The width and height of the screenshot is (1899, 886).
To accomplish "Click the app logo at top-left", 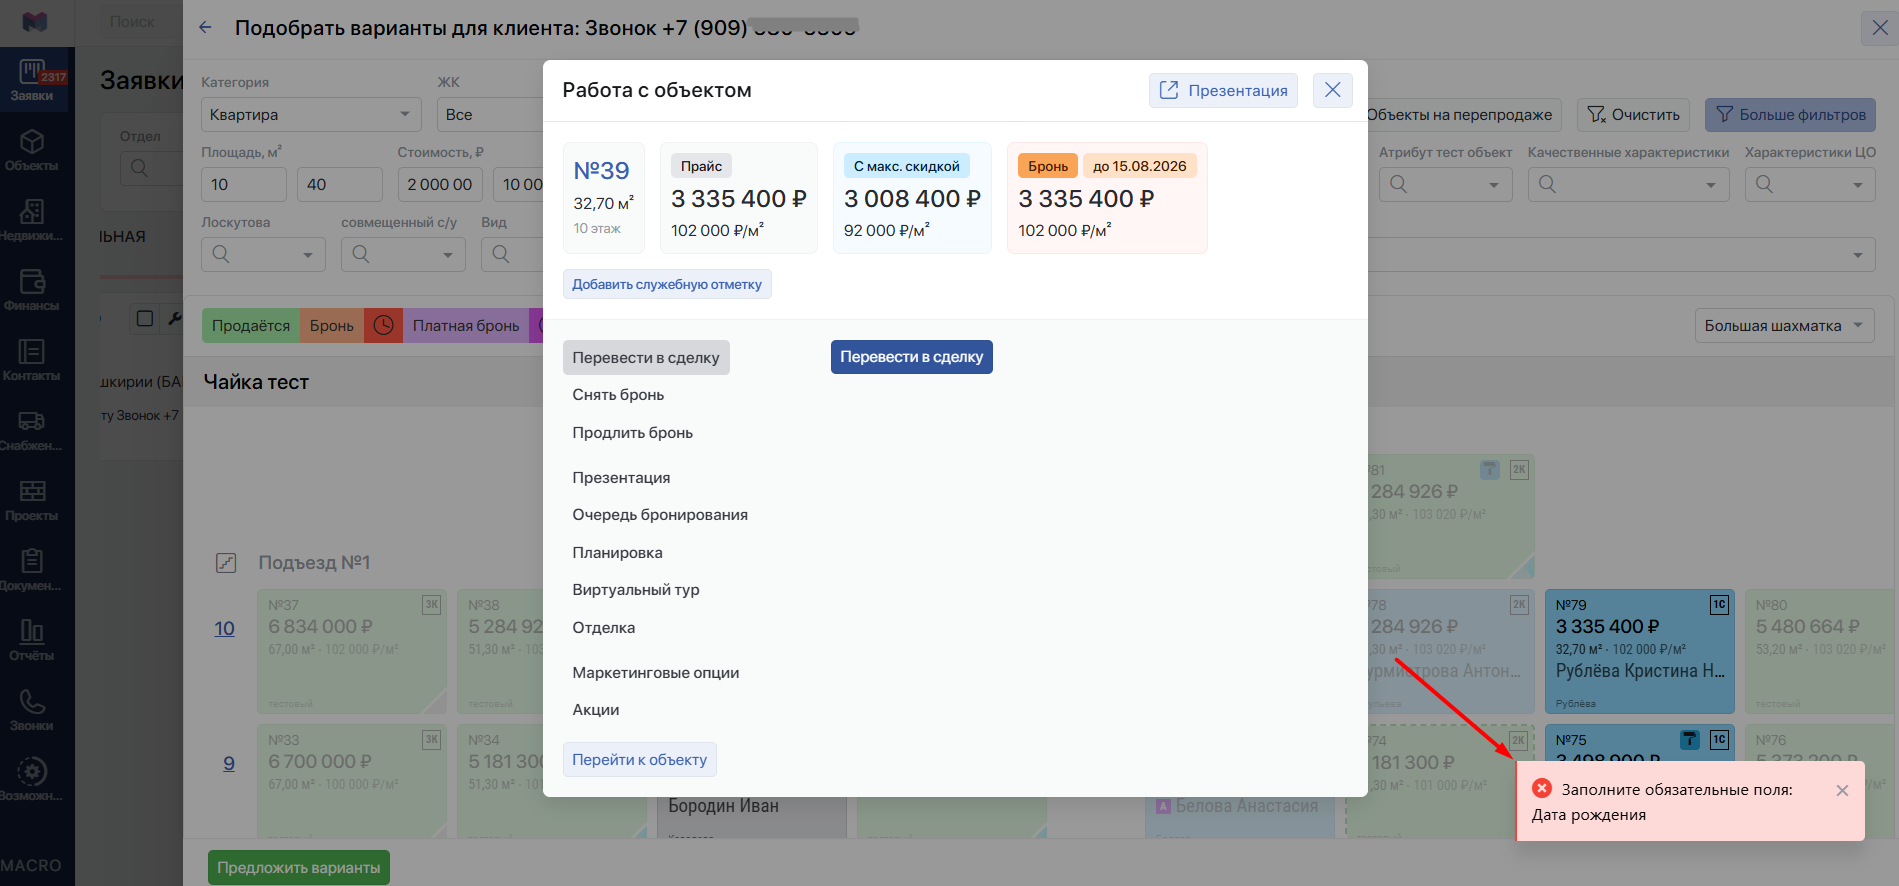I will (x=35, y=21).
